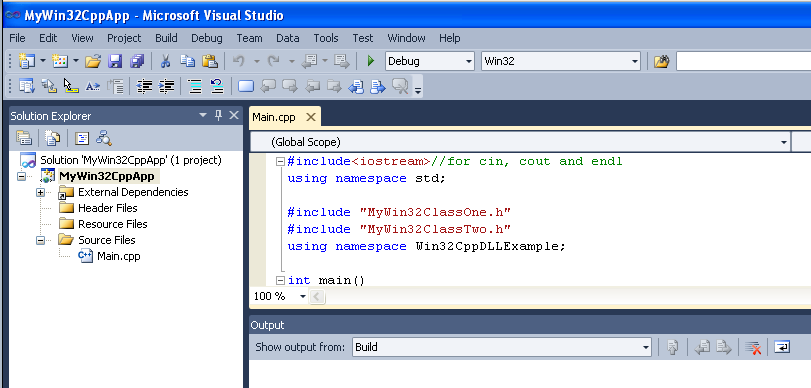Uncomment the selected lines icon
The height and width of the screenshot is (388, 811).
pyautogui.click(x=217, y=86)
